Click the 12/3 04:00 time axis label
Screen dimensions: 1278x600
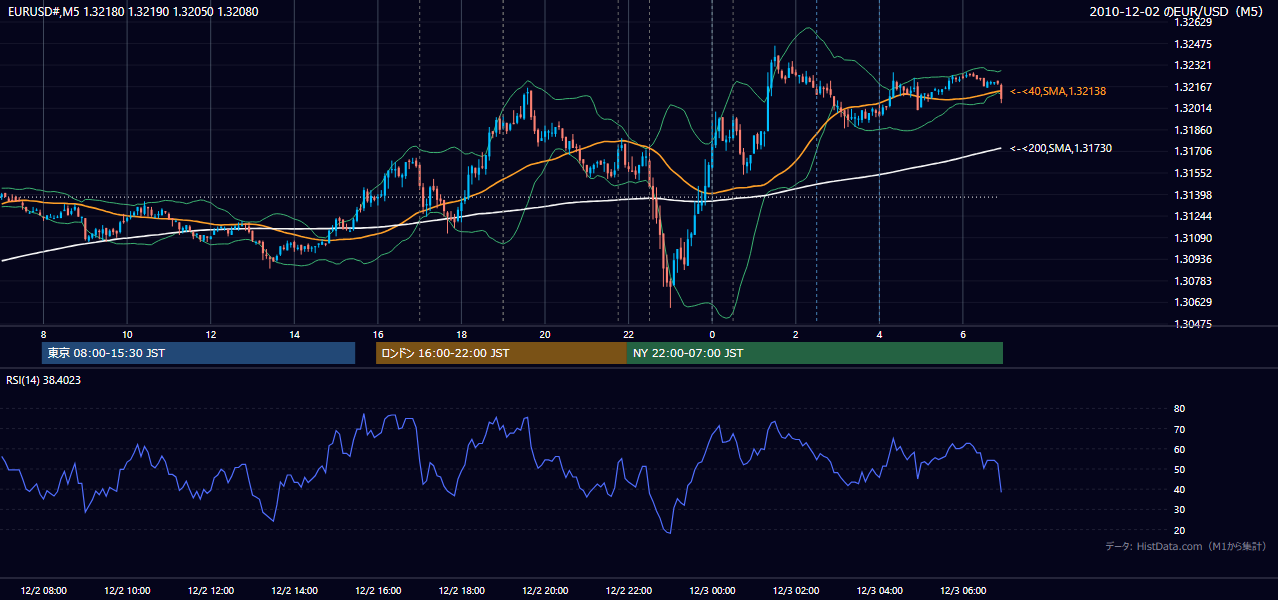(x=880, y=590)
